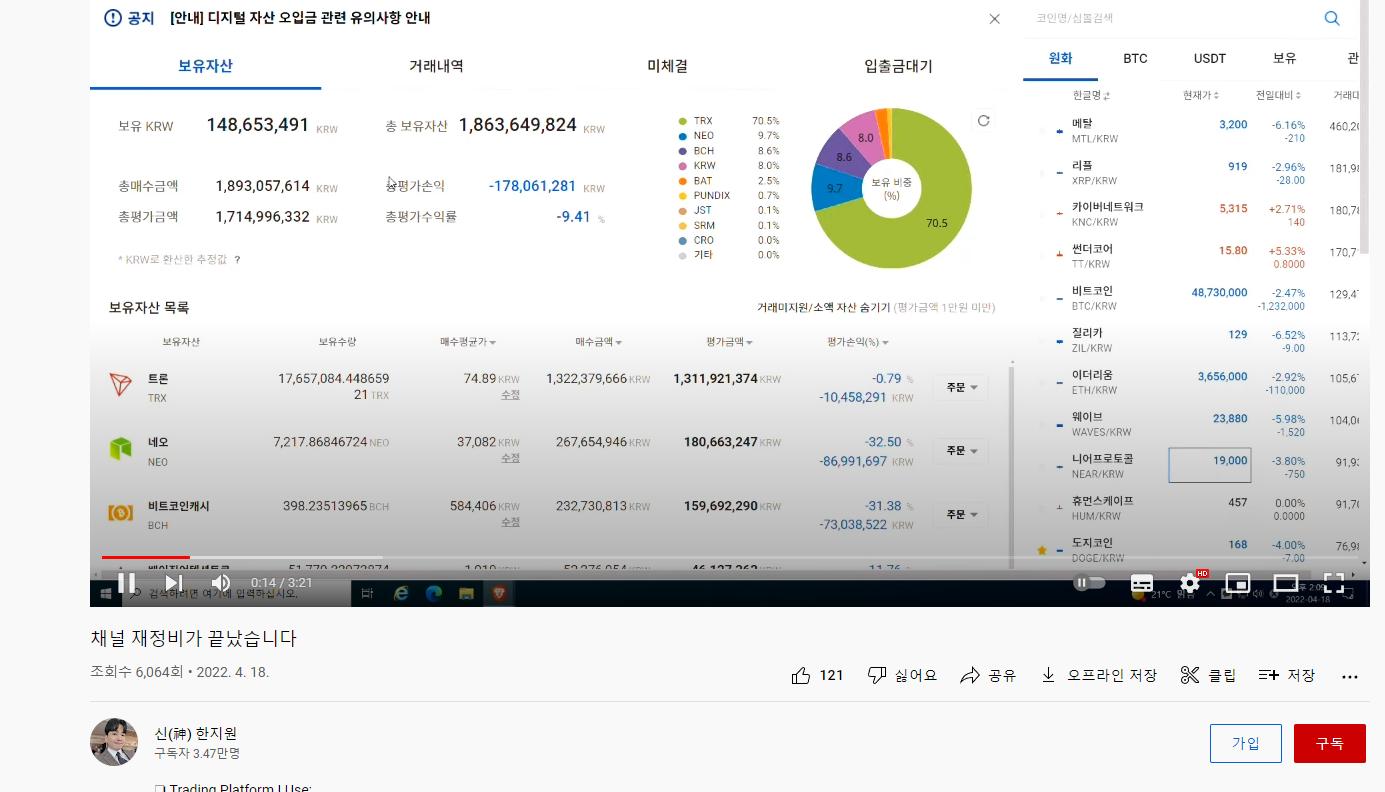
Task: Switch to the BTC market tab
Action: click(x=1135, y=58)
